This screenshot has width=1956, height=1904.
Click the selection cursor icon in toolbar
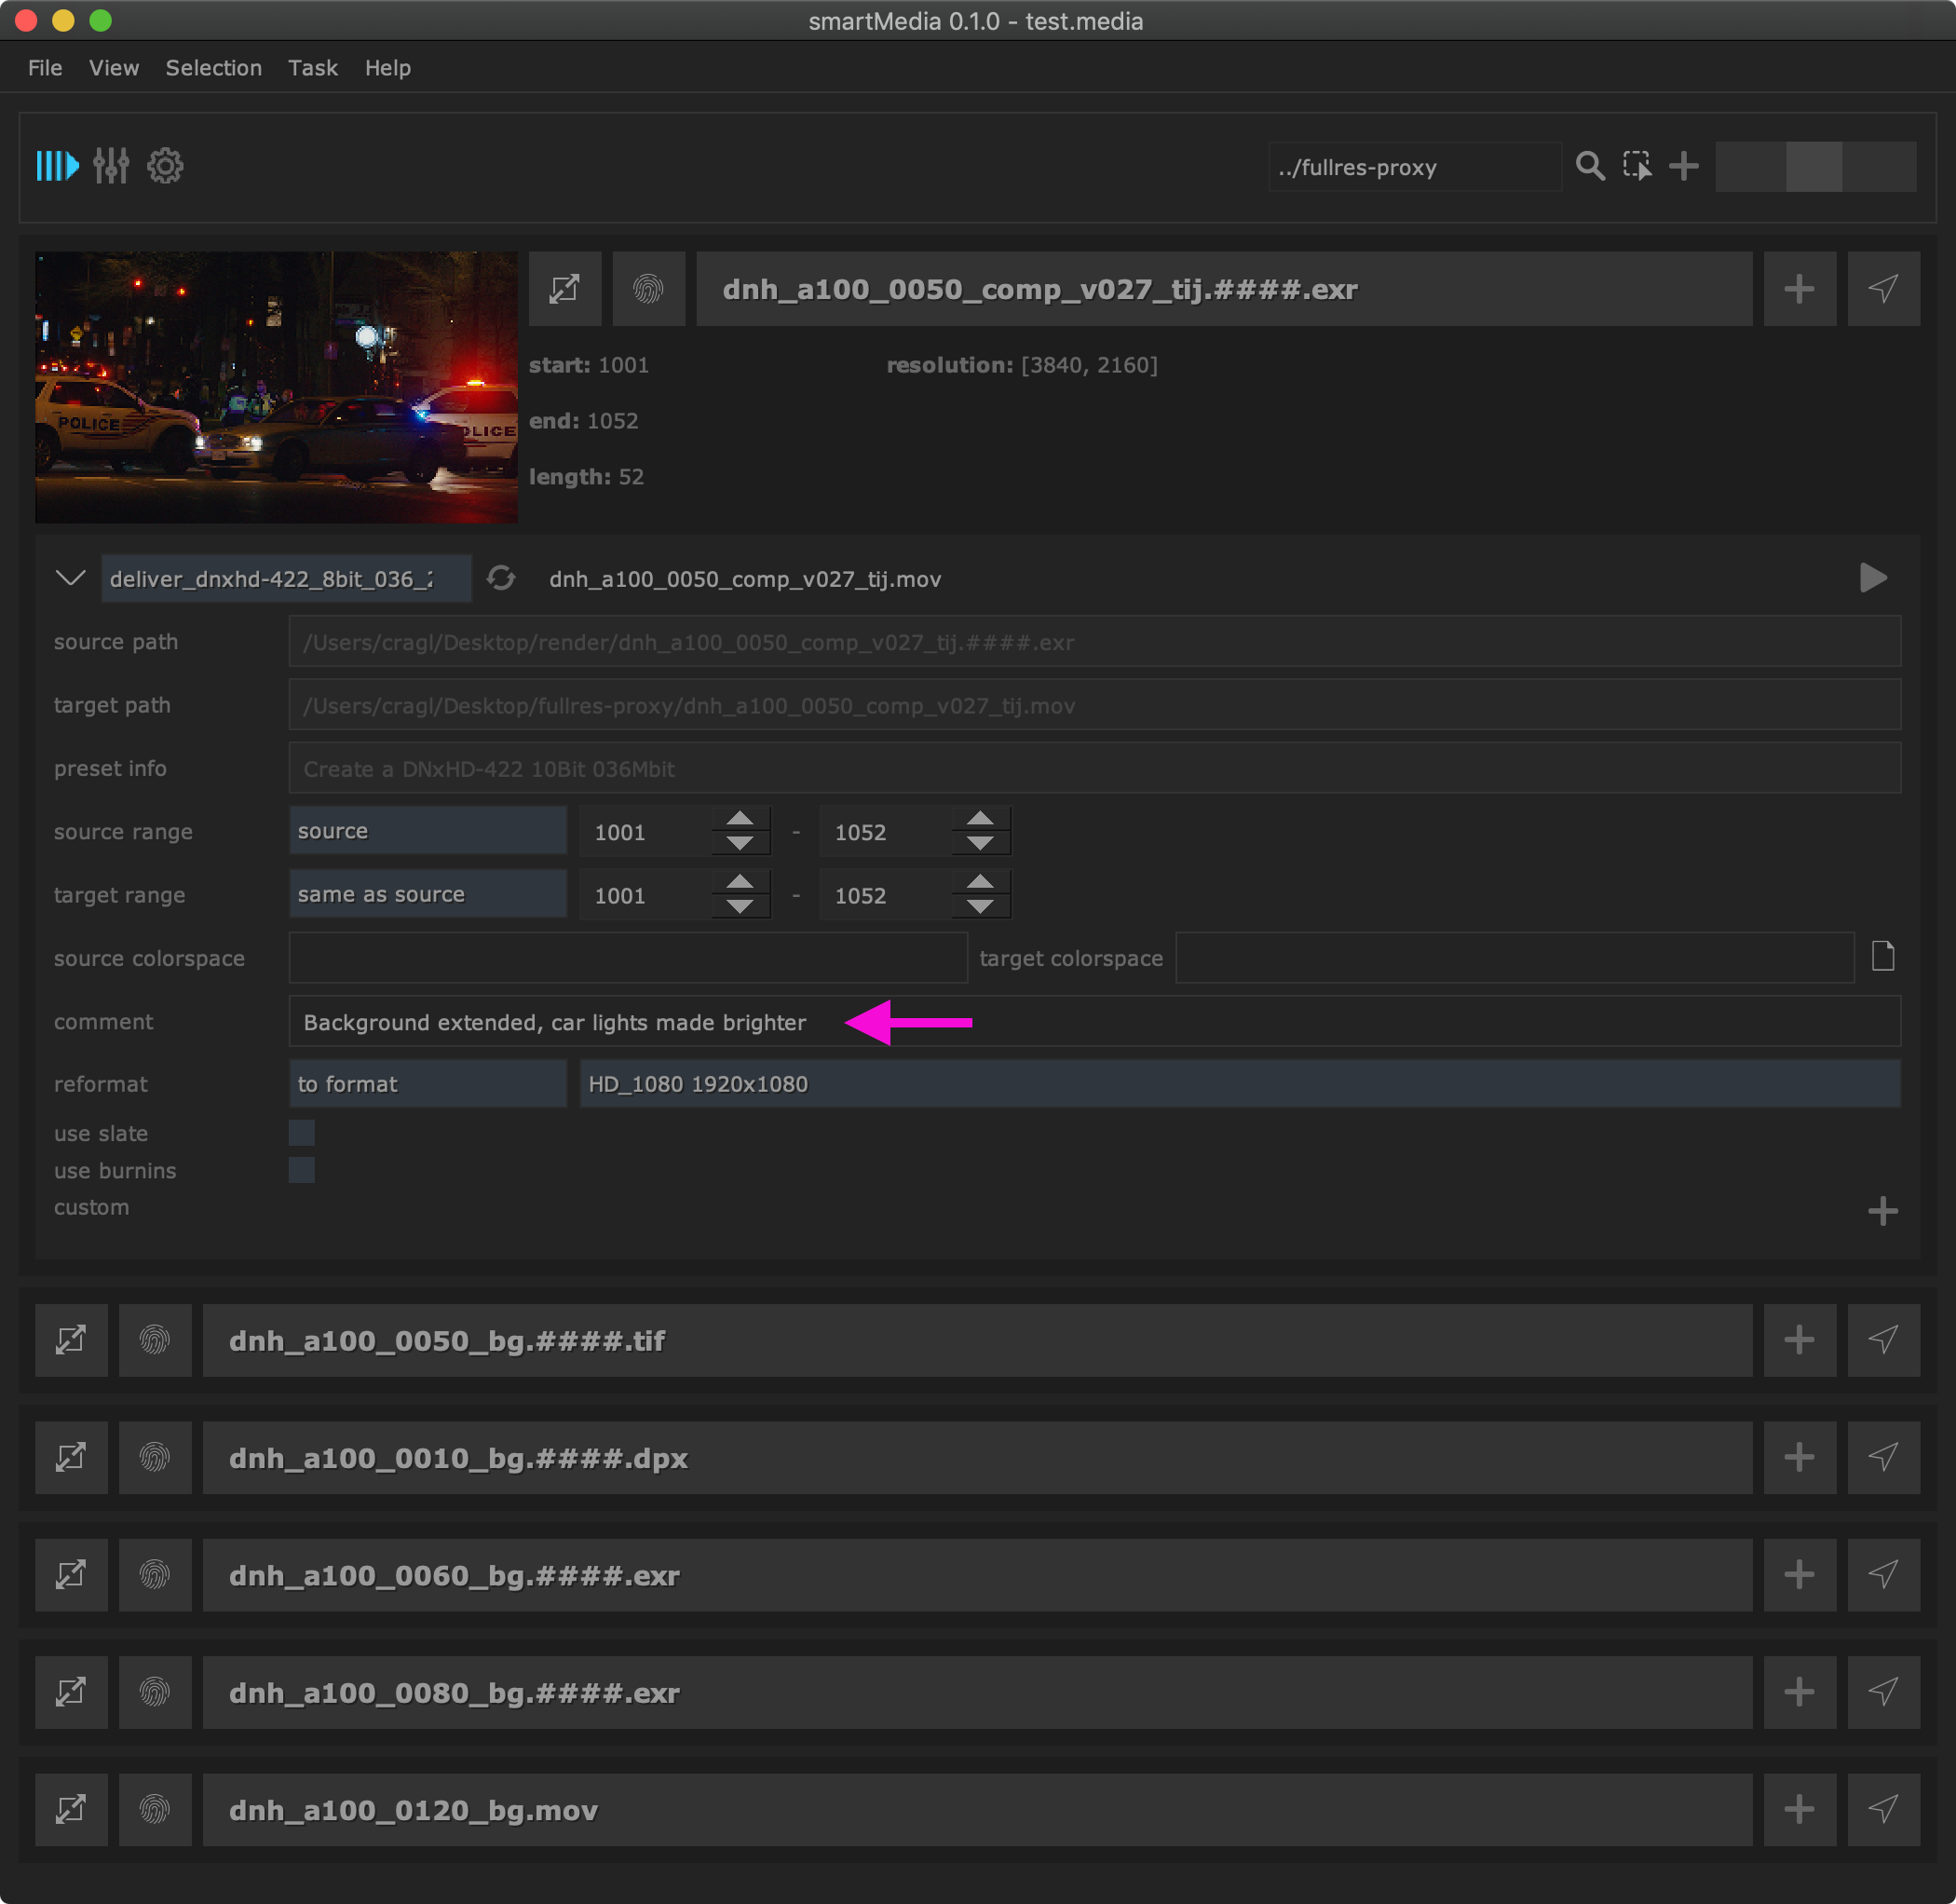(1637, 166)
